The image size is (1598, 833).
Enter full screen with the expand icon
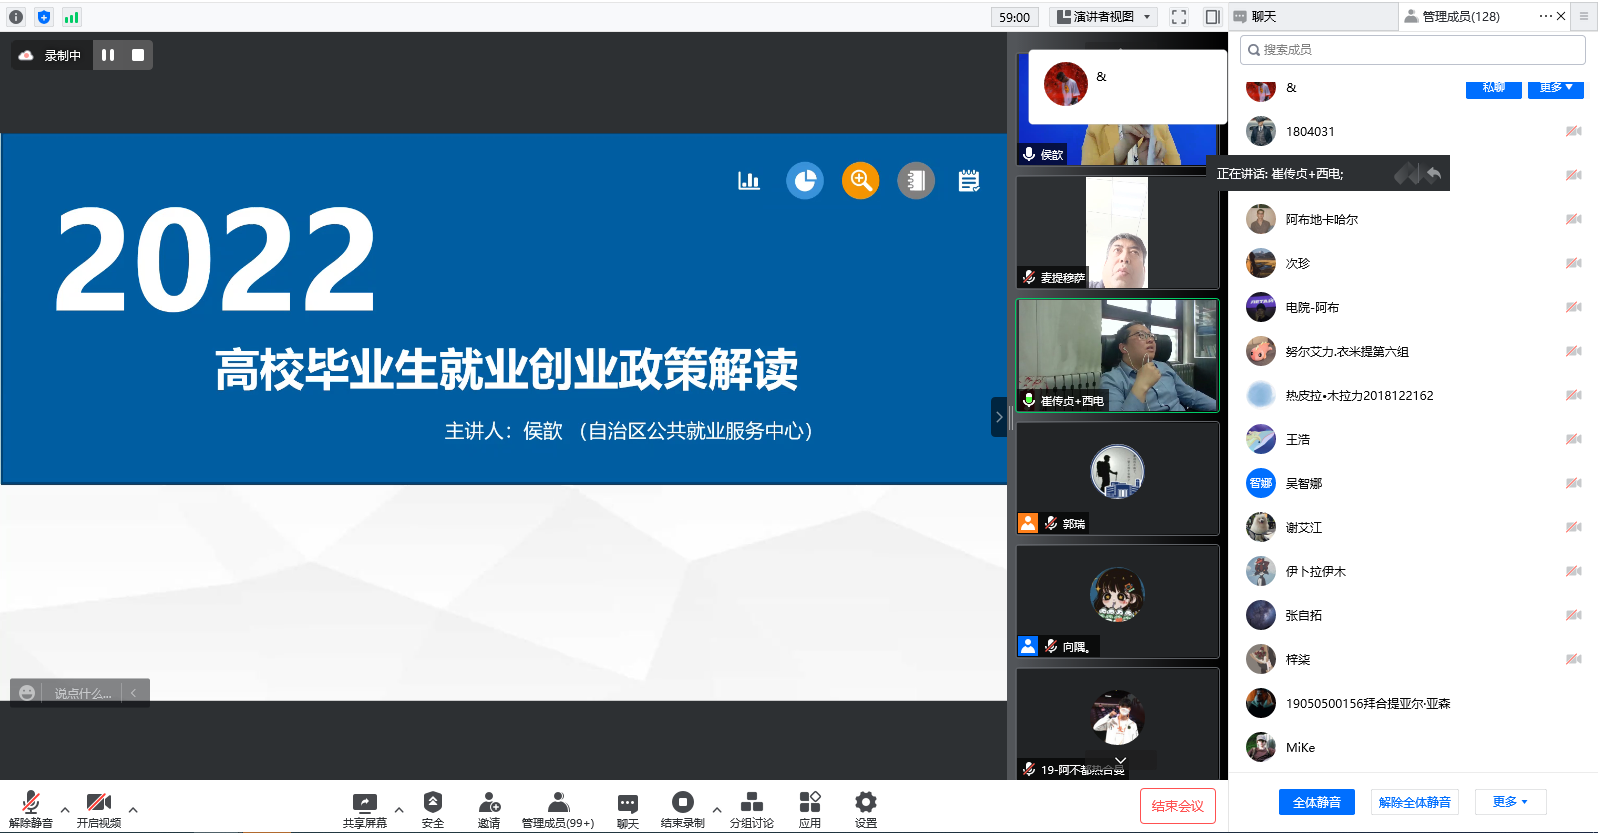click(1179, 17)
